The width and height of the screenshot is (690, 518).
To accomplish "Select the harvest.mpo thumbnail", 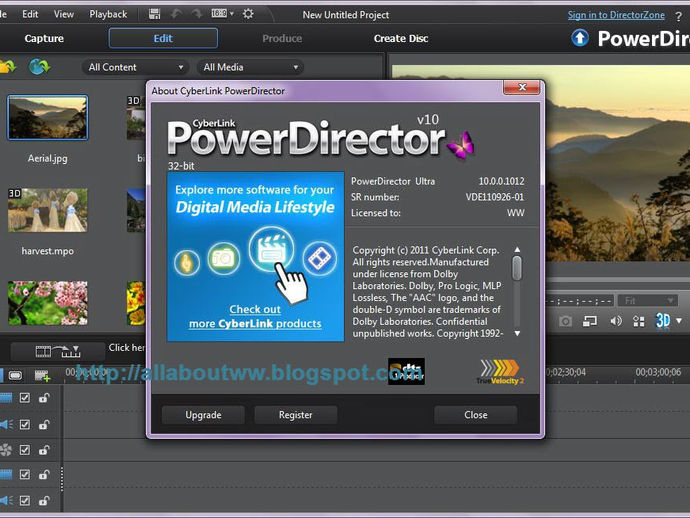I will (48, 210).
